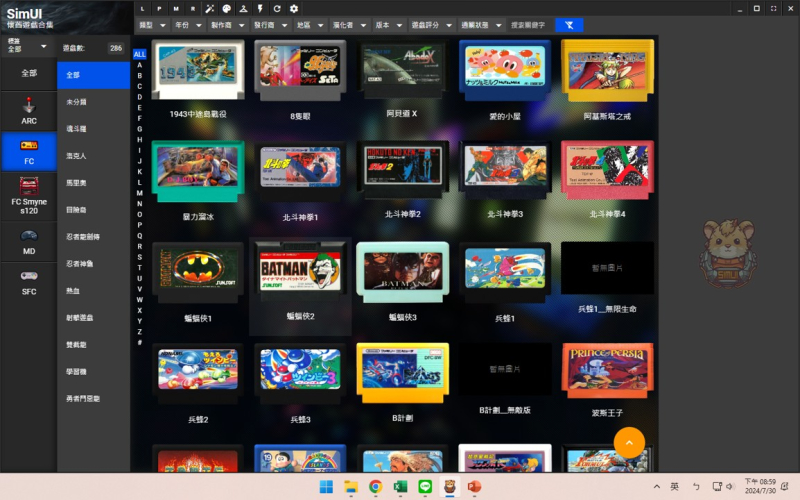800x500 pixels.
Task: Click the keyword search field
Action: (x=530, y=25)
